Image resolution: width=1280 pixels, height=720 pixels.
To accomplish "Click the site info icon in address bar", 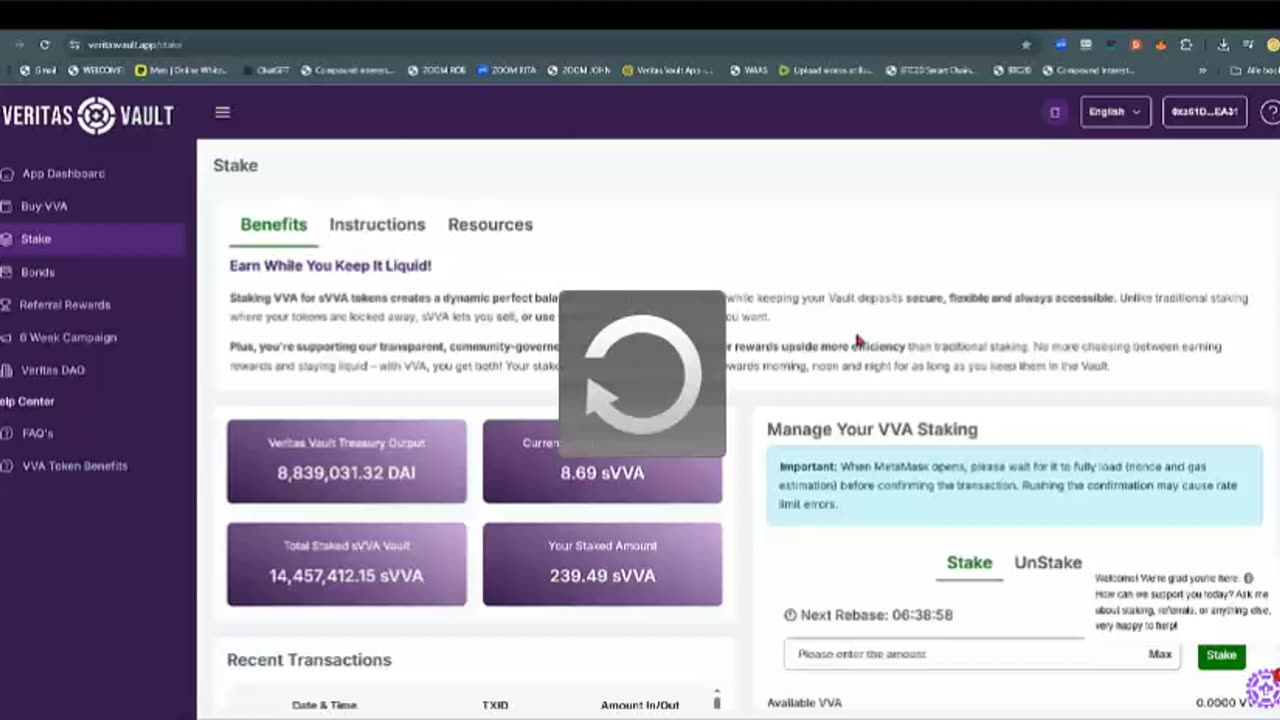I will [x=74, y=45].
